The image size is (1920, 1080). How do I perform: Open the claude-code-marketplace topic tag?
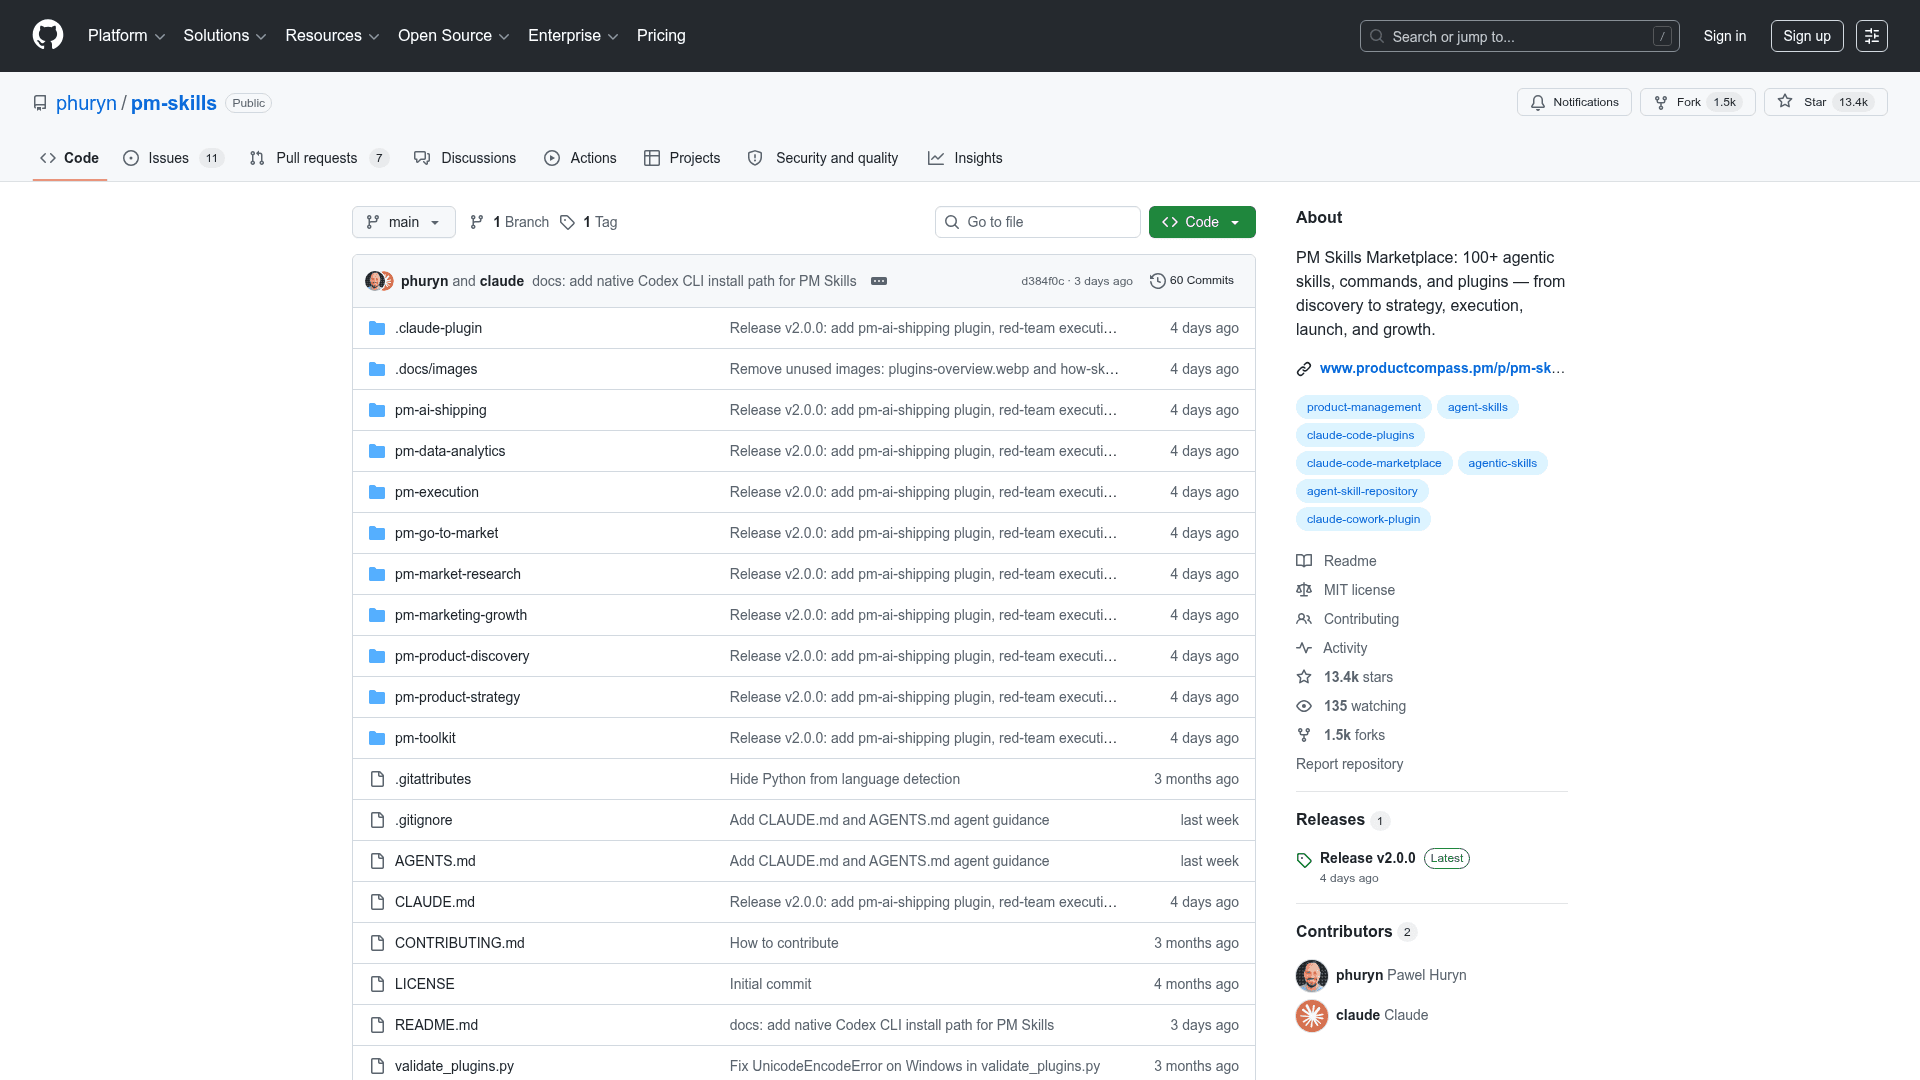pos(1374,463)
